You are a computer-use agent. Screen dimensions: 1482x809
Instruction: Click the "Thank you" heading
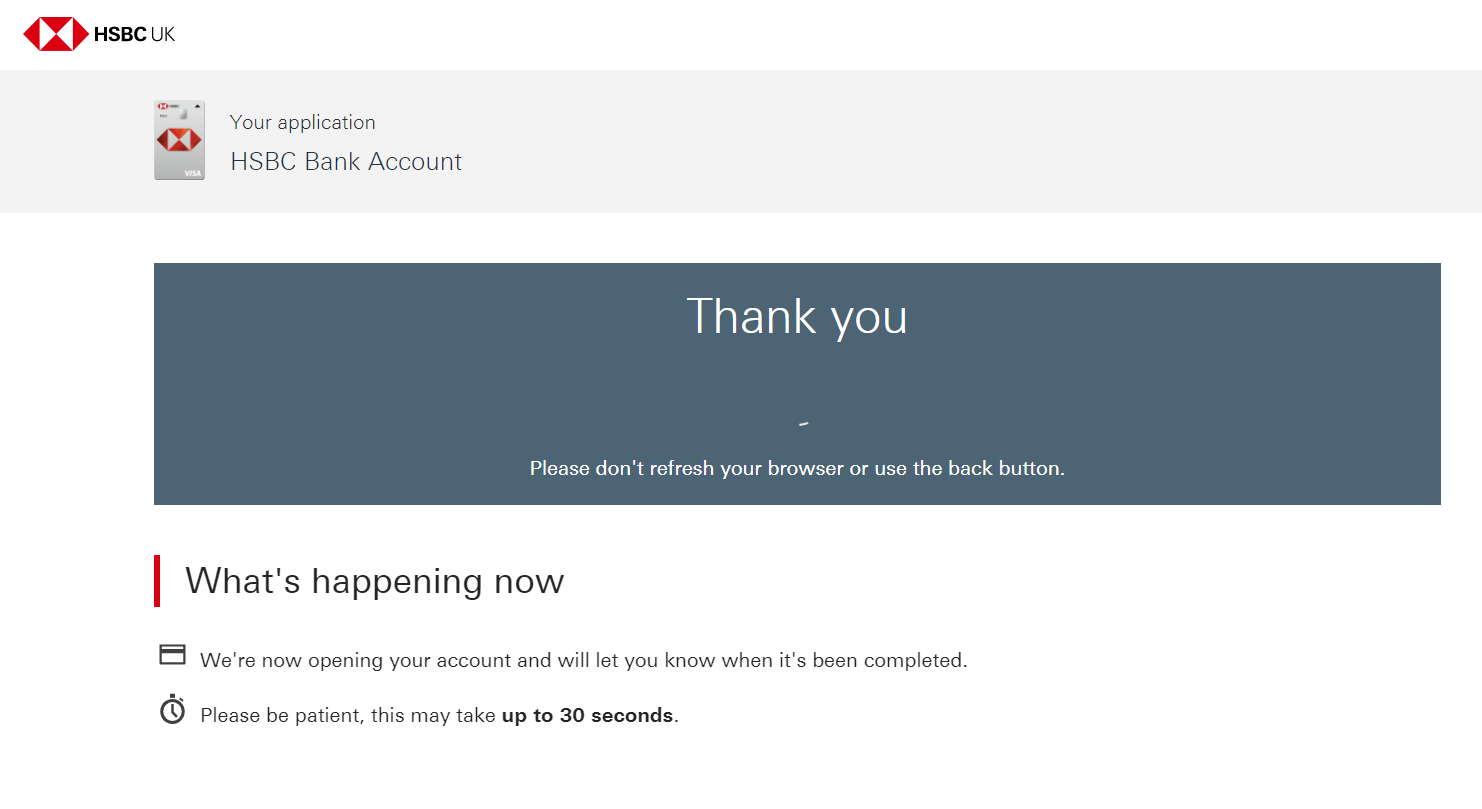click(797, 316)
